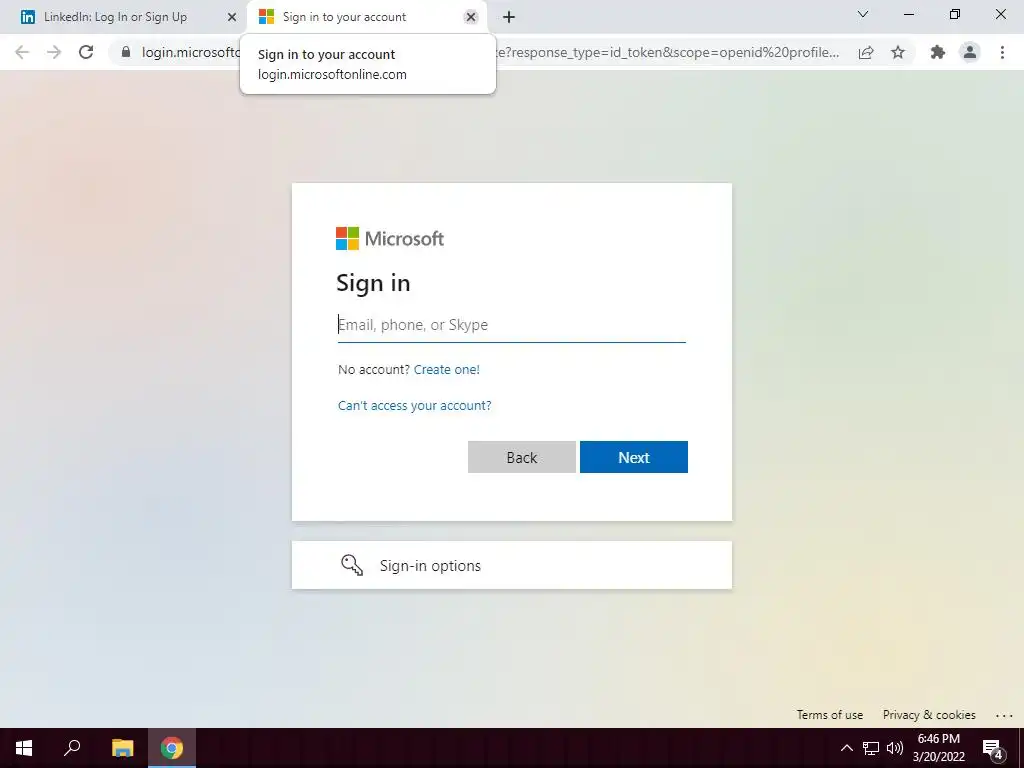Close the Sign in to your account tab
1024x768 pixels.
(471, 17)
